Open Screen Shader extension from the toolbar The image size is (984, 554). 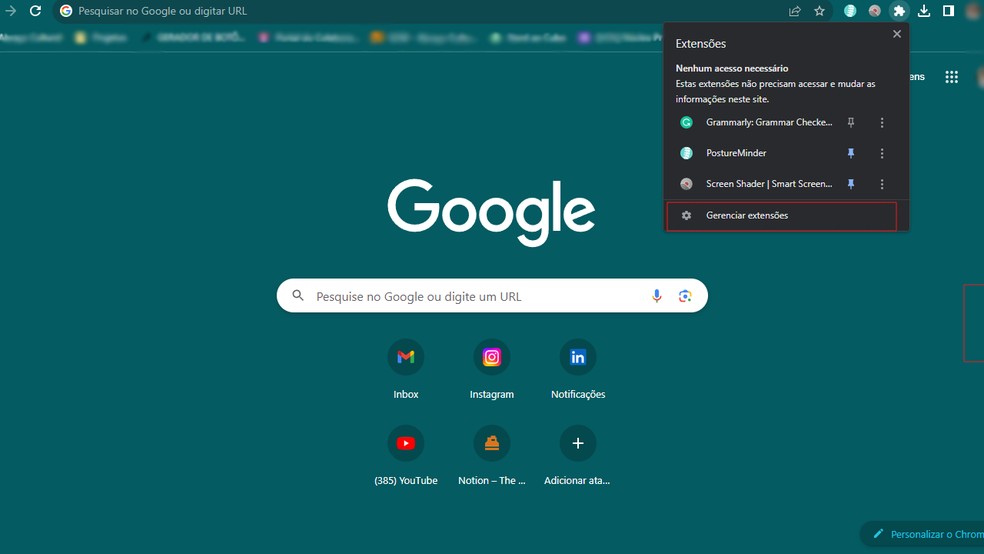(874, 11)
